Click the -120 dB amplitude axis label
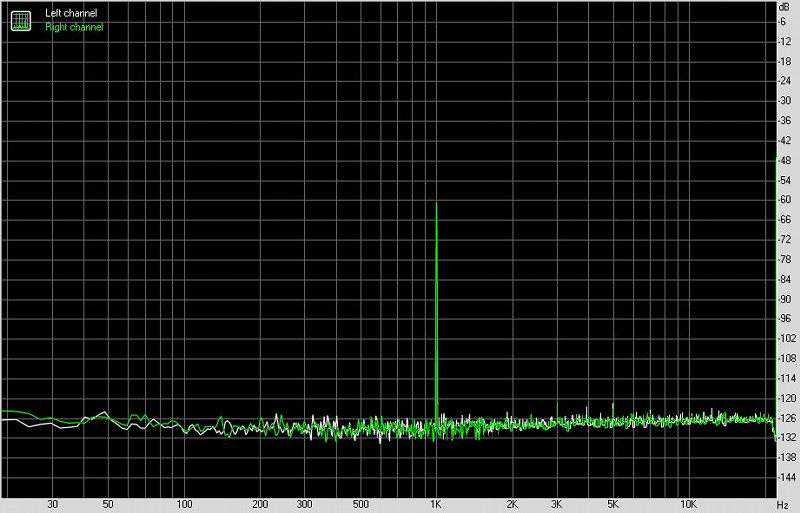Image resolution: width=800 pixels, height=513 pixels. [786, 398]
